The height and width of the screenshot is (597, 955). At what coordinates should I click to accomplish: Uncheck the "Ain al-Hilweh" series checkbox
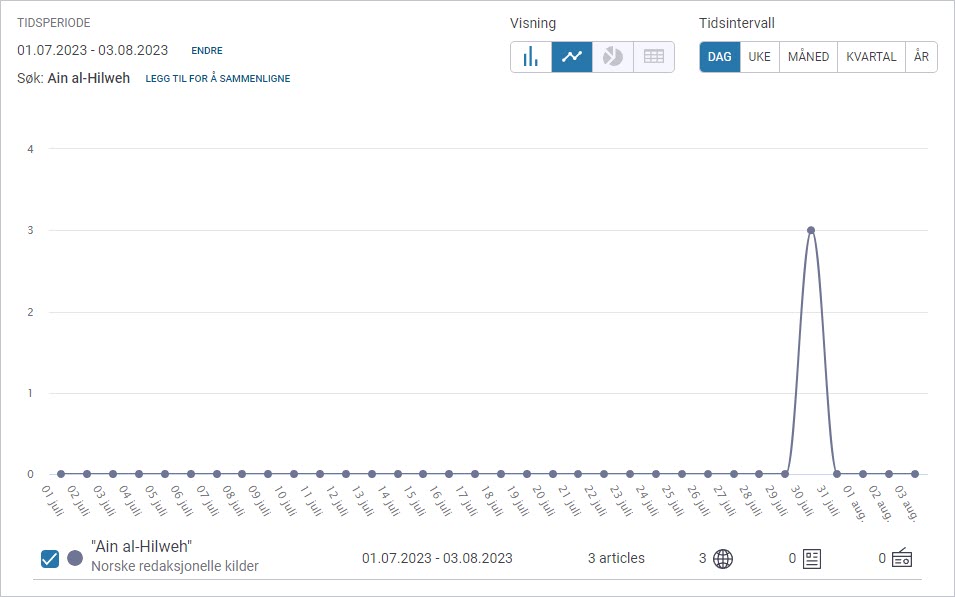pos(50,559)
